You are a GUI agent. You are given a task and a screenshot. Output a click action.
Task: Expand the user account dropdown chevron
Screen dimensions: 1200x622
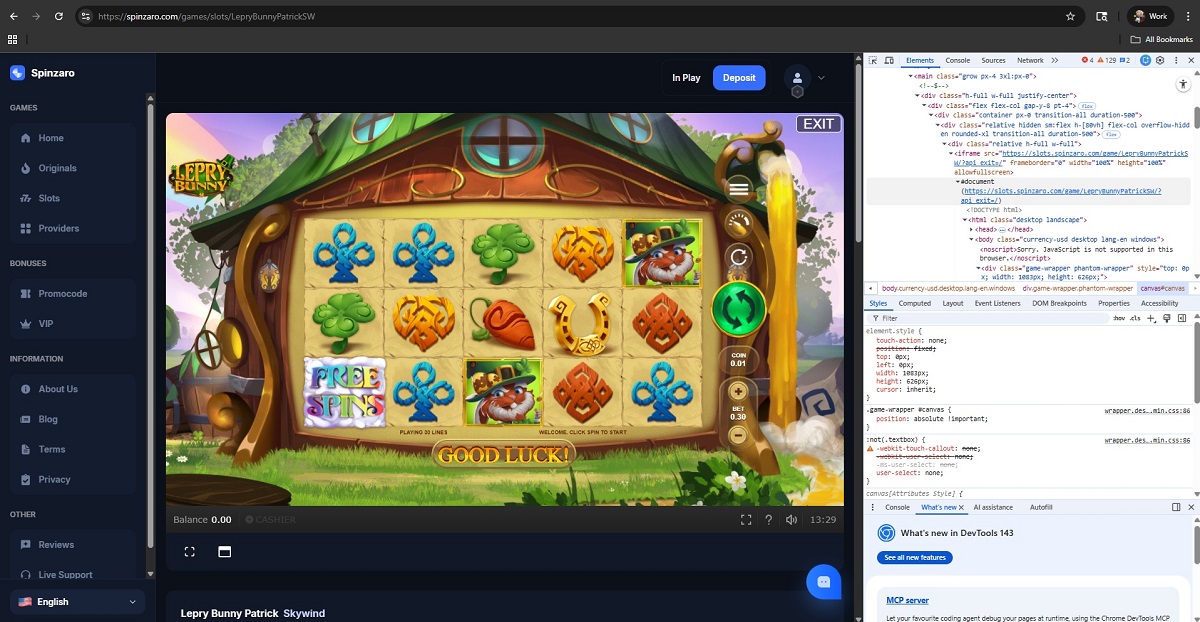click(x=822, y=78)
